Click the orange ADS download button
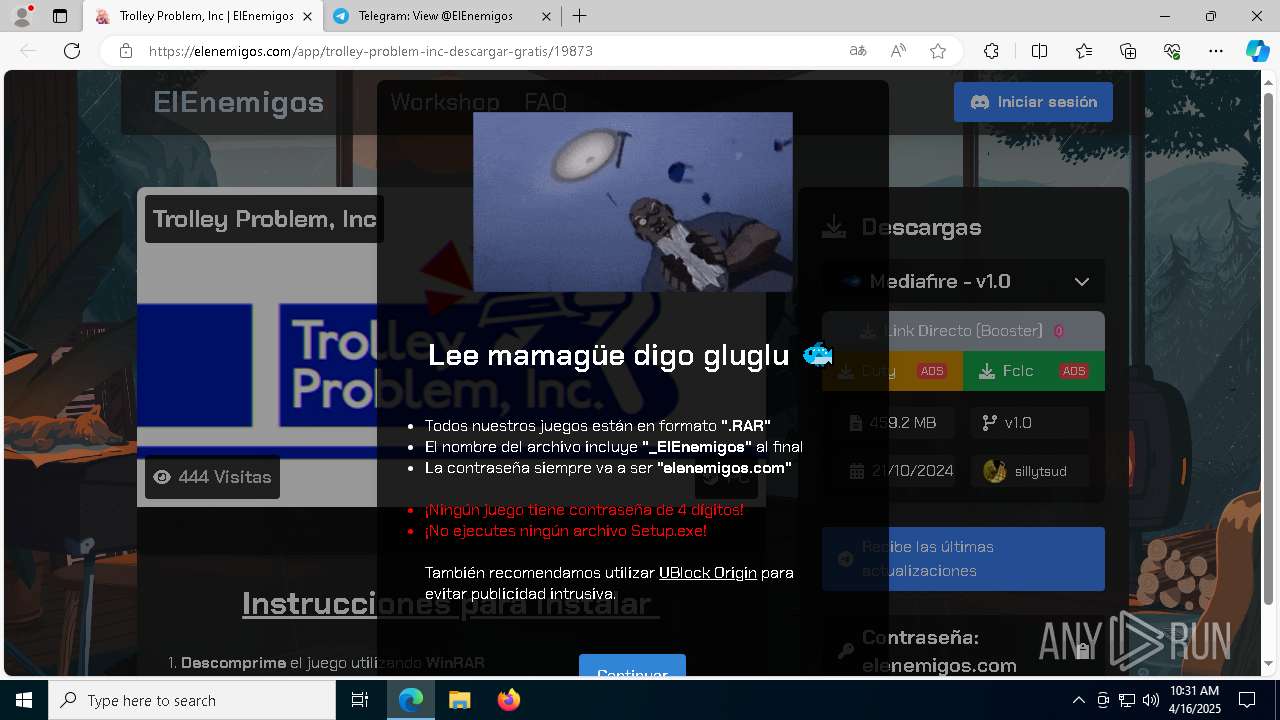The width and height of the screenshot is (1280, 720). 892,371
